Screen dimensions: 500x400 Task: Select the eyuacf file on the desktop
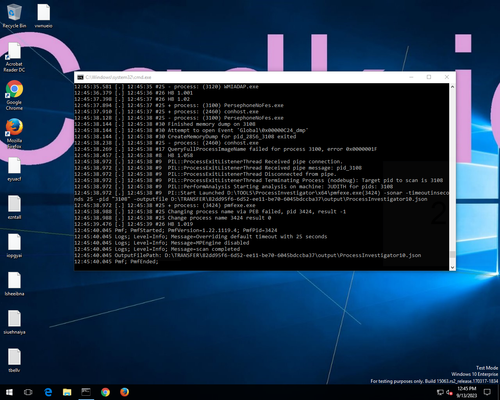14,169
